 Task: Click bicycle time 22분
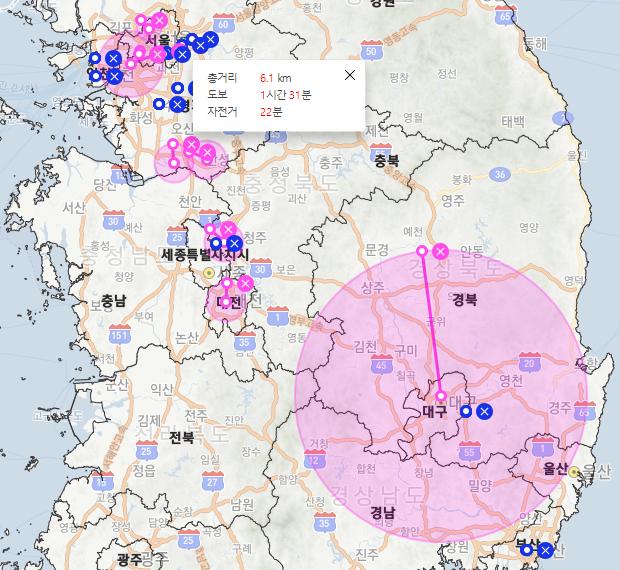point(271,112)
